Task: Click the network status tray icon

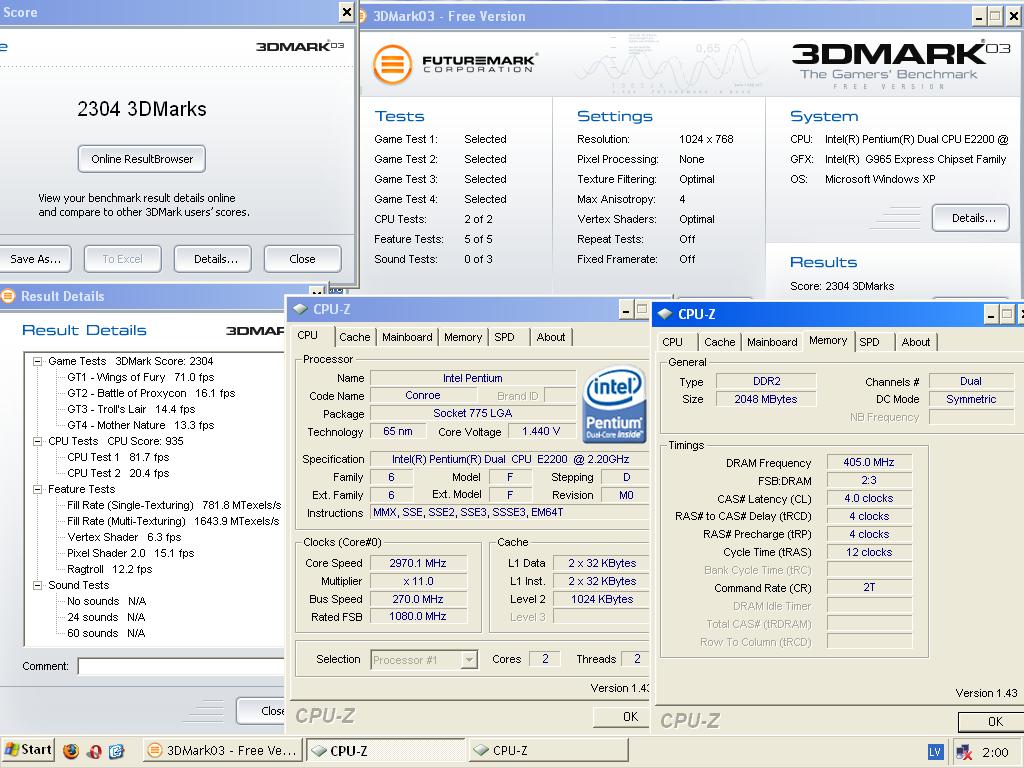Action: pos(964,752)
